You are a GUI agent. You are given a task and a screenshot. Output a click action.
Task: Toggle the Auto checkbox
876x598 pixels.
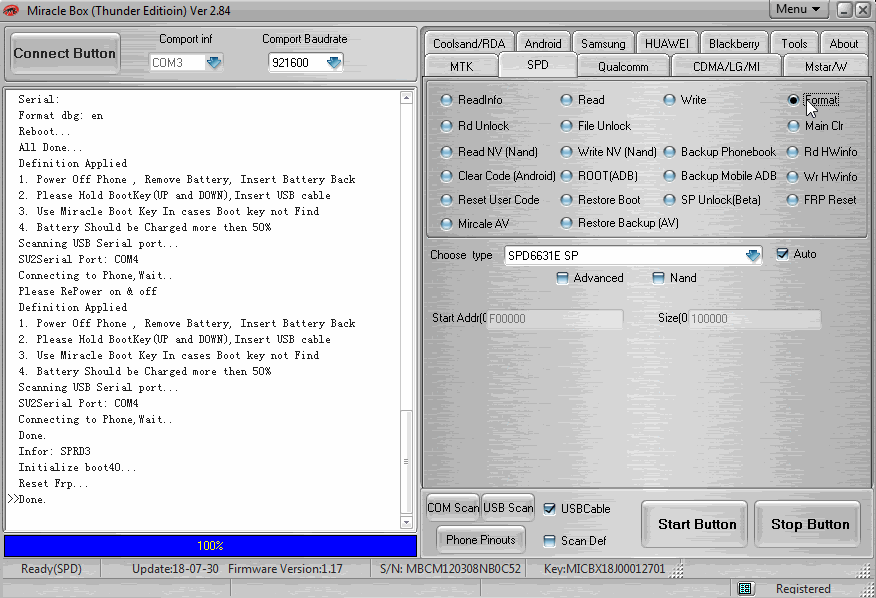click(x=782, y=254)
